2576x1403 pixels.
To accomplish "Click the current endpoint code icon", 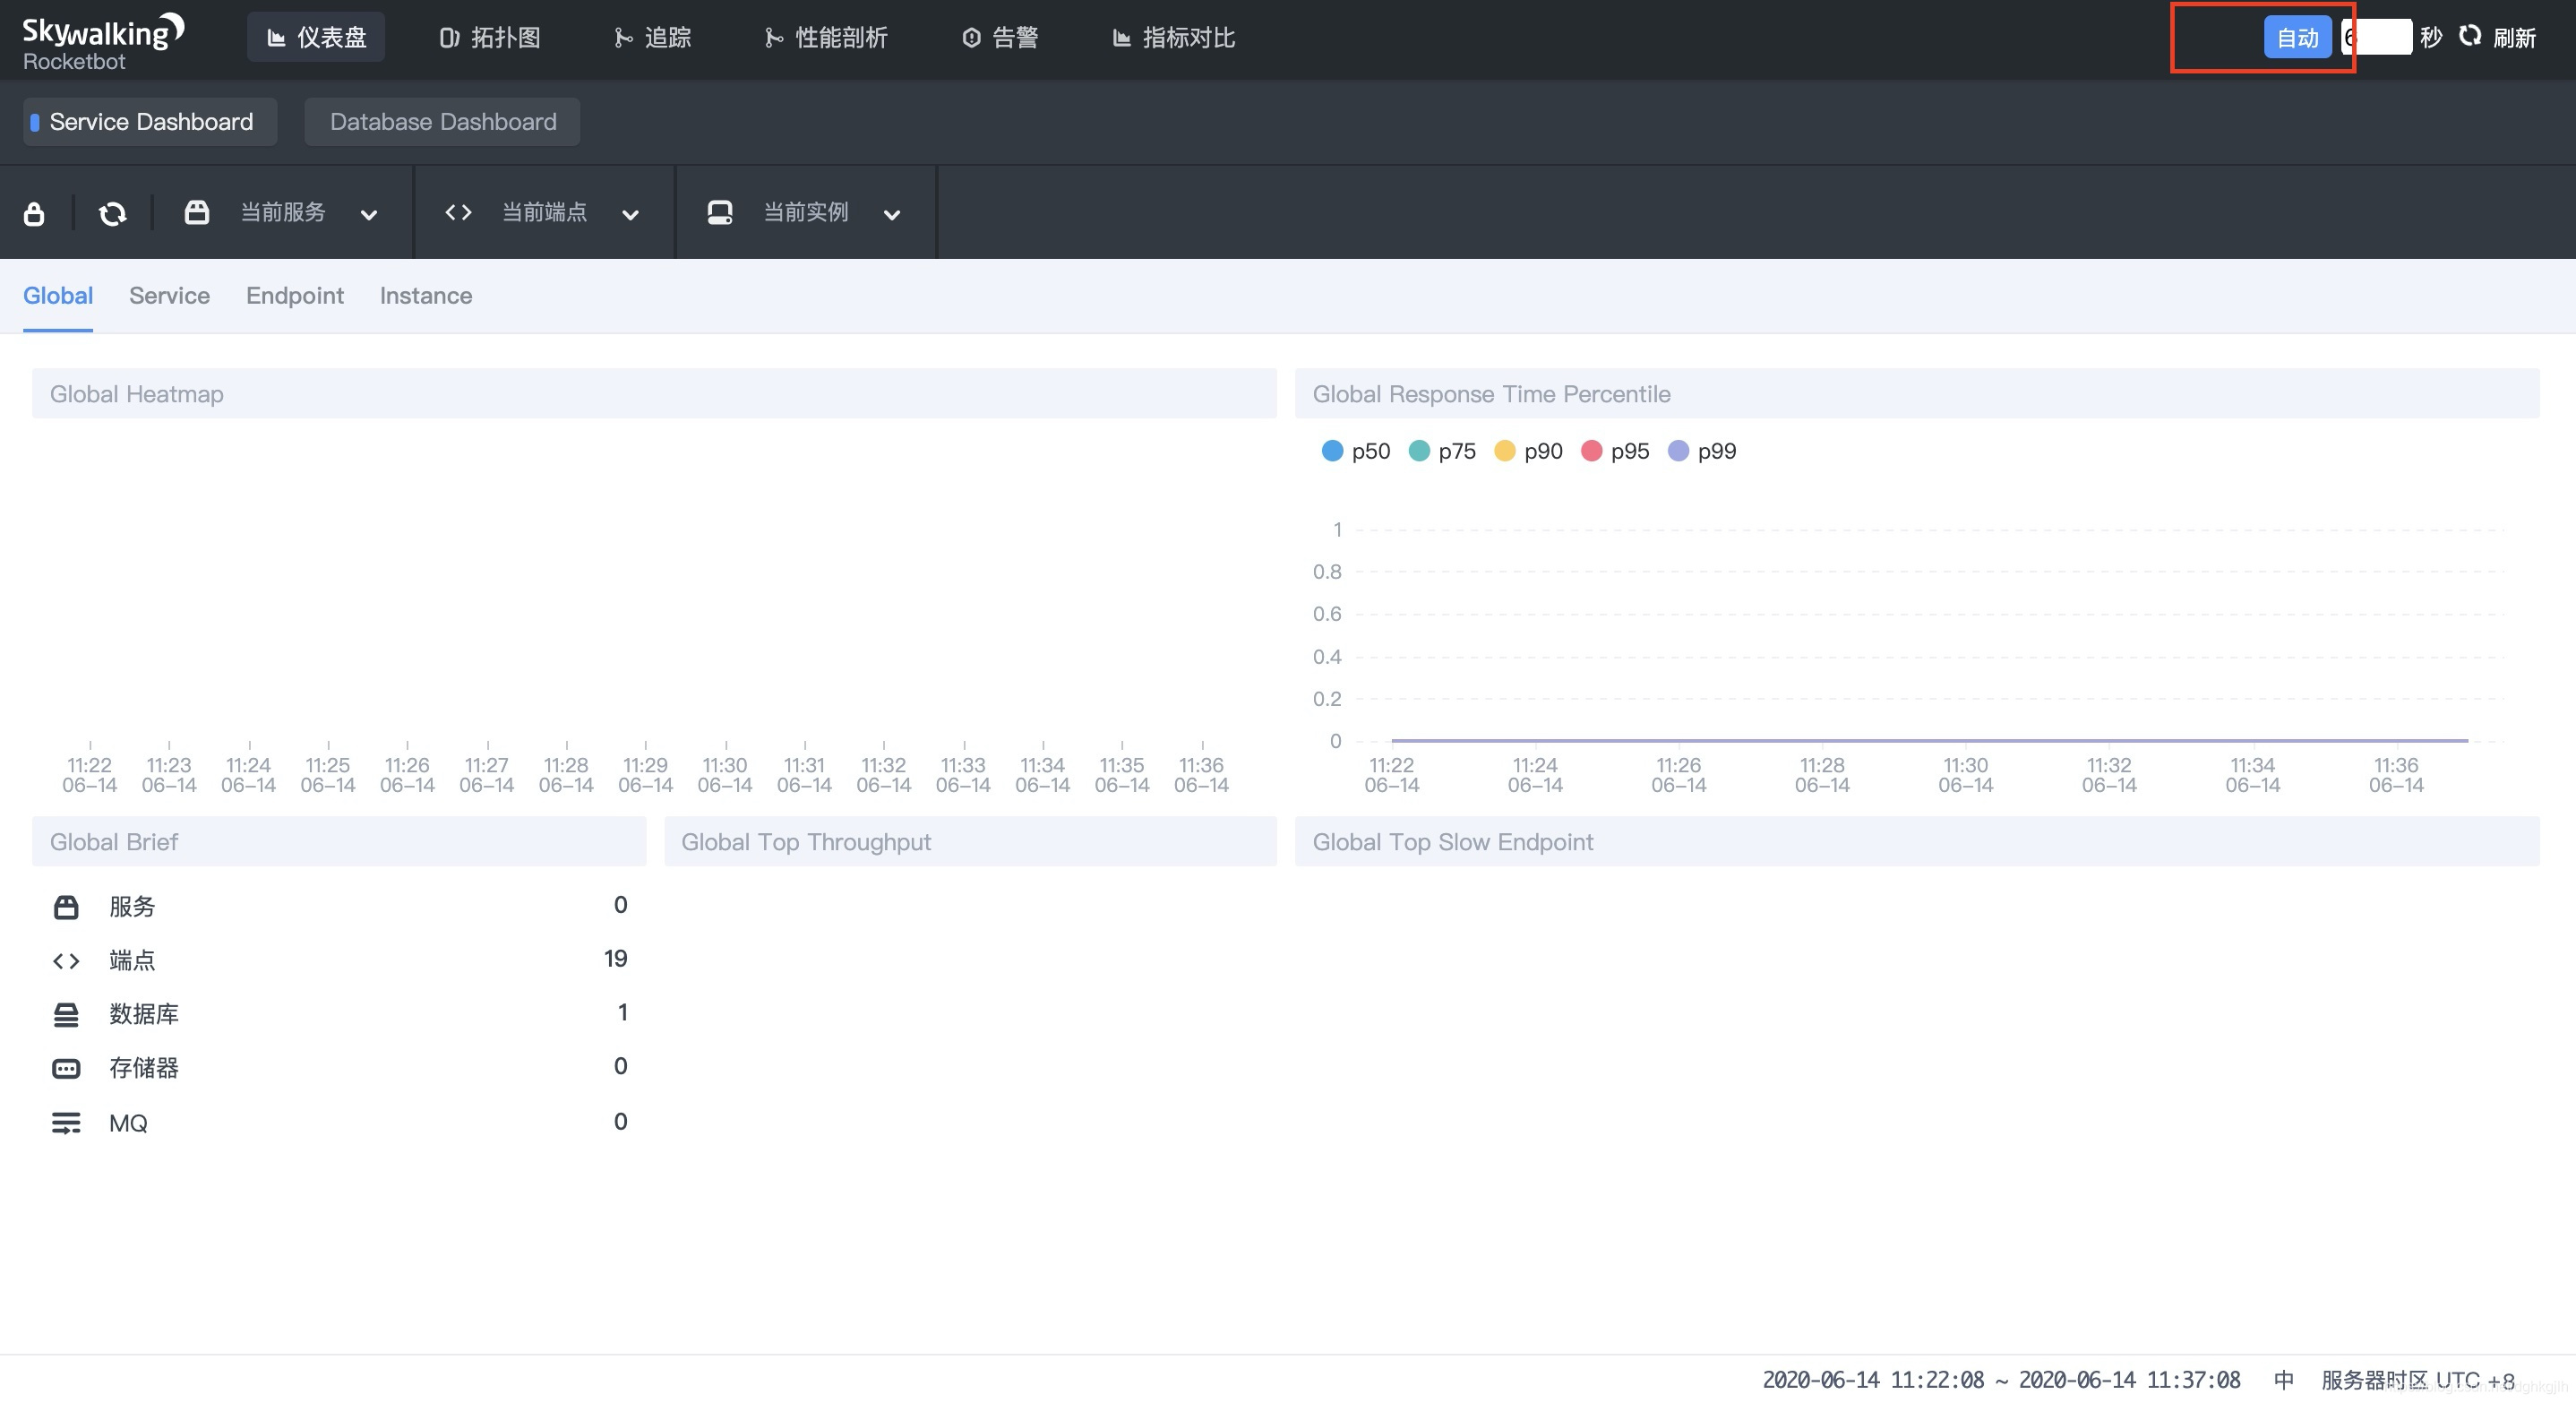I will click(458, 212).
